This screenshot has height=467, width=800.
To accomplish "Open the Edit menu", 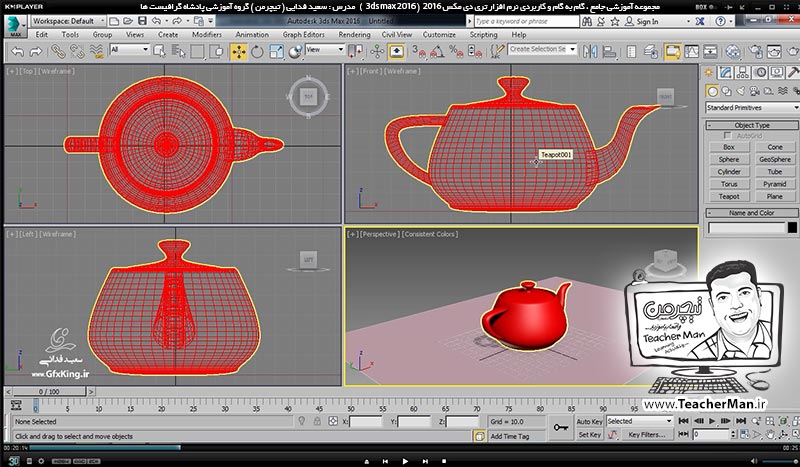I will tap(42, 35).
